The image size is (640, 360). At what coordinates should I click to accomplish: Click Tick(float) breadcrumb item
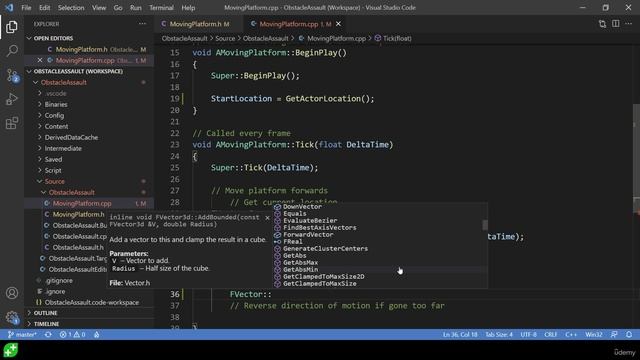[x=393, y=38]
